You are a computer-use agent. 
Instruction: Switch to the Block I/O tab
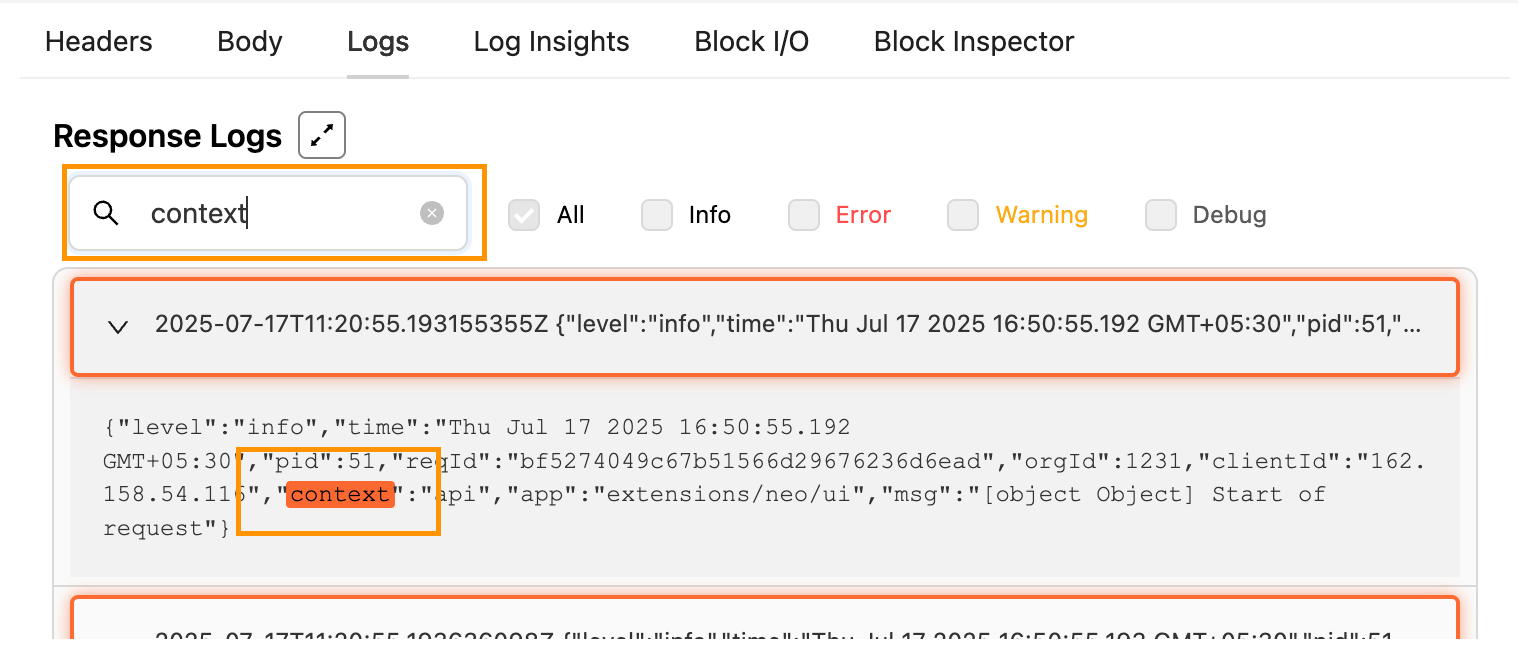click(752, 42)
